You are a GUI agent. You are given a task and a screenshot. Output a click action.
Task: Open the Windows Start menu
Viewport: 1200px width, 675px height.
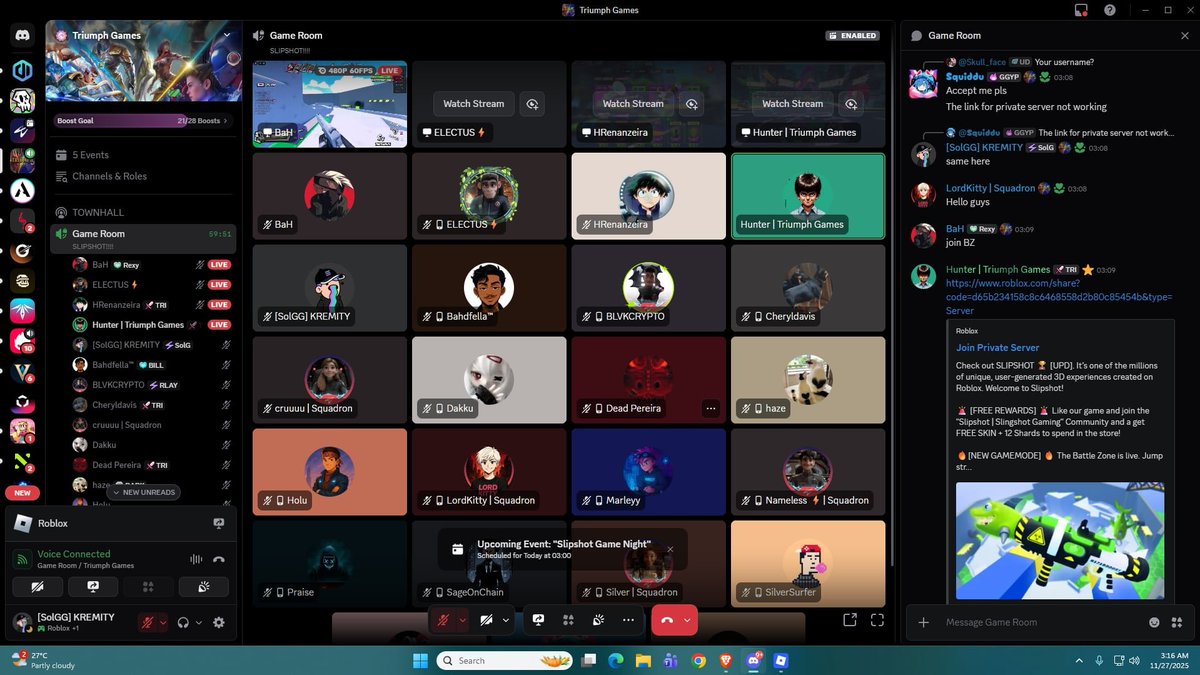(x=419, y=660)
